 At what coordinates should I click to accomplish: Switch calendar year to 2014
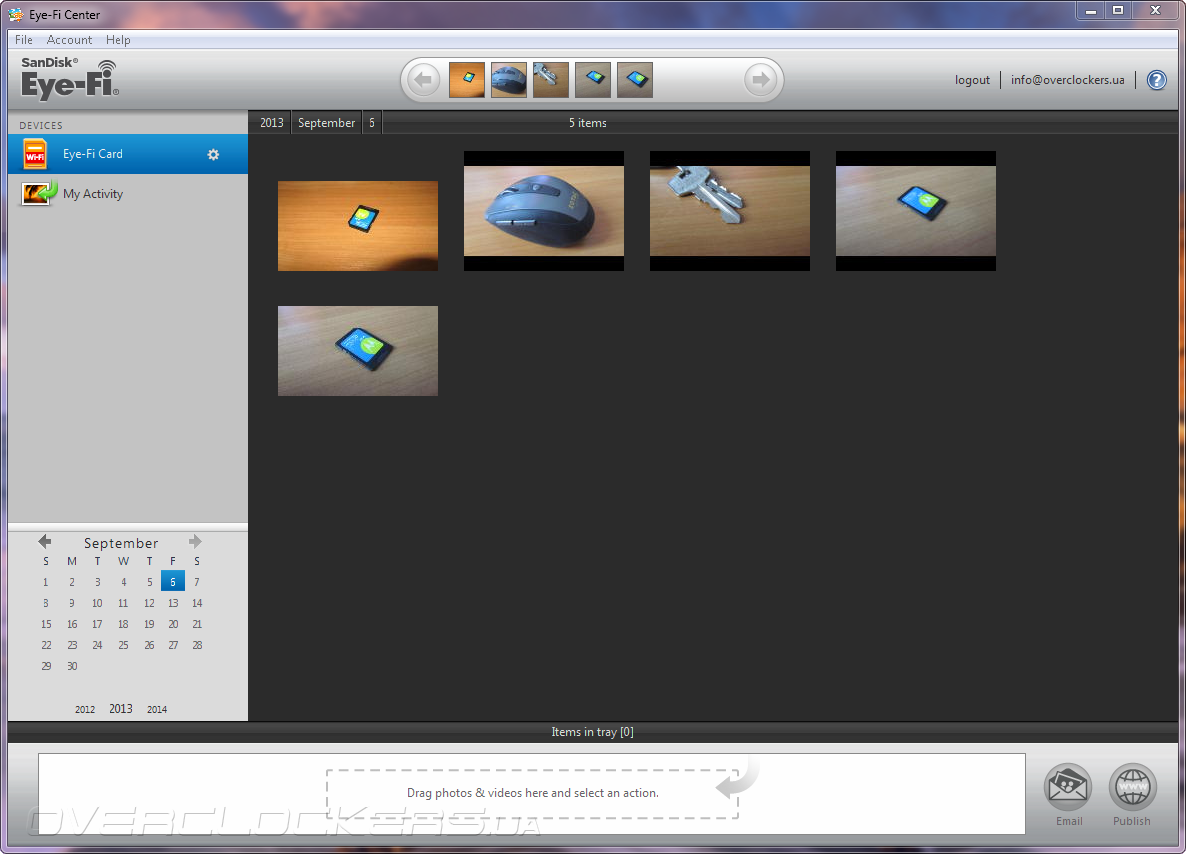click(x=157, y=710)
